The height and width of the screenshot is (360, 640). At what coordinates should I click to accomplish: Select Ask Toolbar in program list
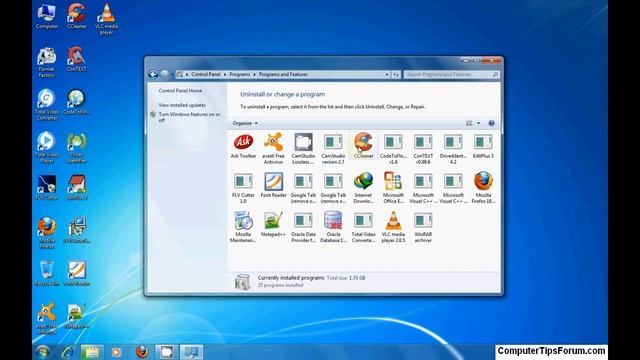[x=243, y=146]
